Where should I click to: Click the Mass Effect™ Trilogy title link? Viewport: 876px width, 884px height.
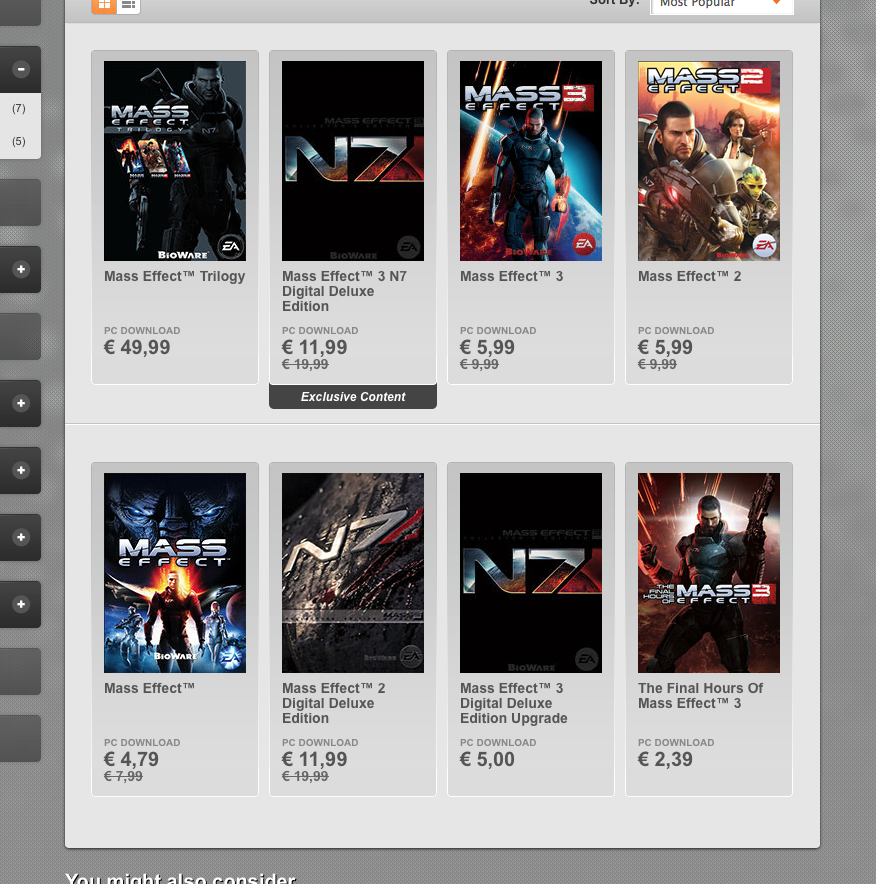[x=175, y=276]
